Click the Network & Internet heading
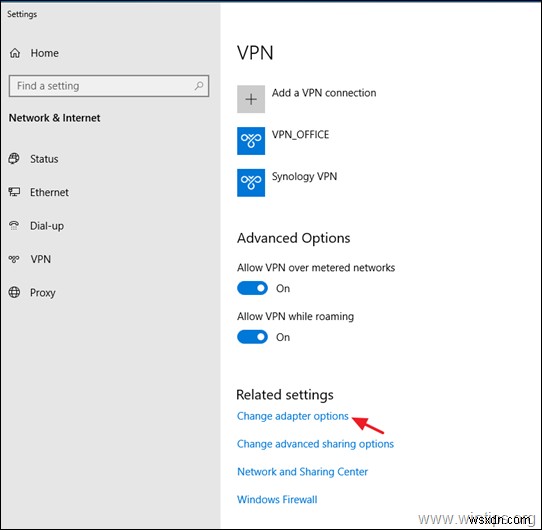542x530 pixels. 54,118
